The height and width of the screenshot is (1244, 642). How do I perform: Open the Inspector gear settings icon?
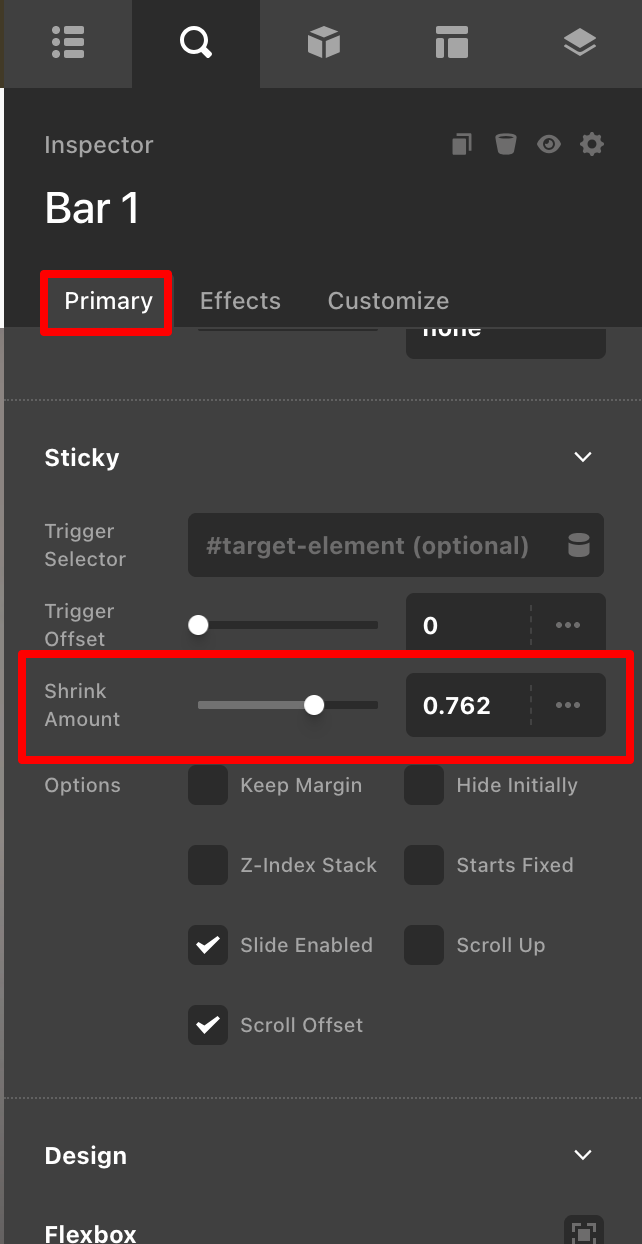(592, 145)
